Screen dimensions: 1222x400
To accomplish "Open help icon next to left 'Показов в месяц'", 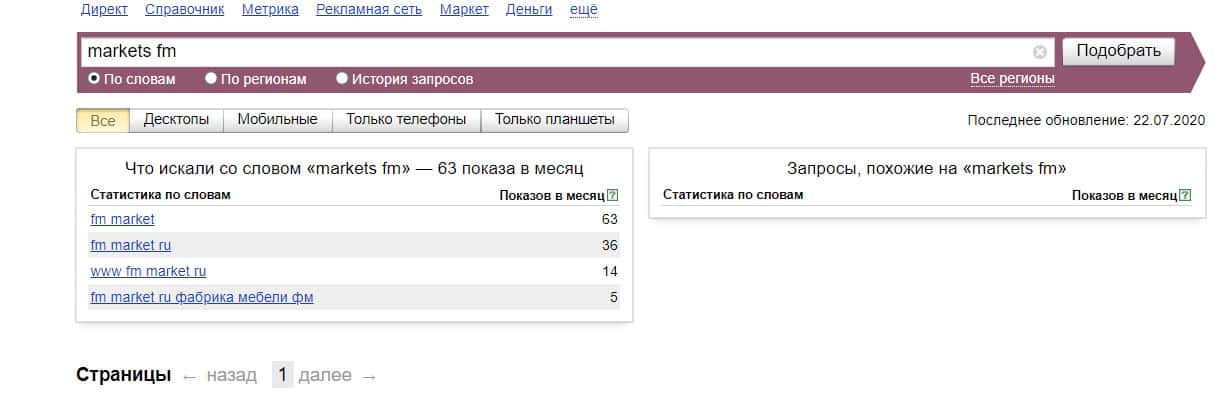I will (613, 195).
